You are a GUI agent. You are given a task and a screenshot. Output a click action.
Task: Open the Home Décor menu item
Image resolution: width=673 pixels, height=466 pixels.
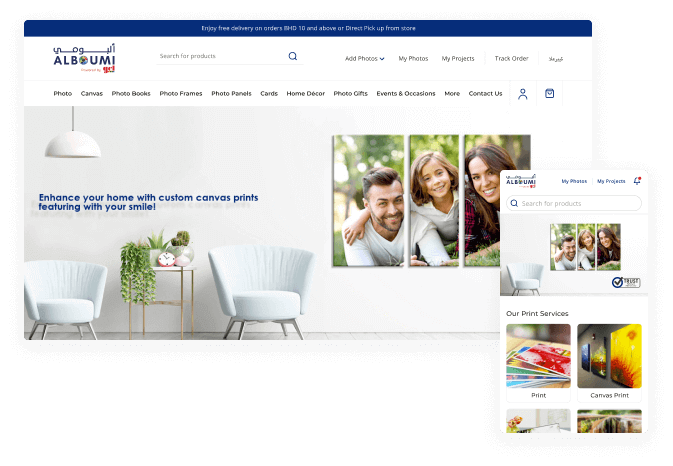[306, 94]
